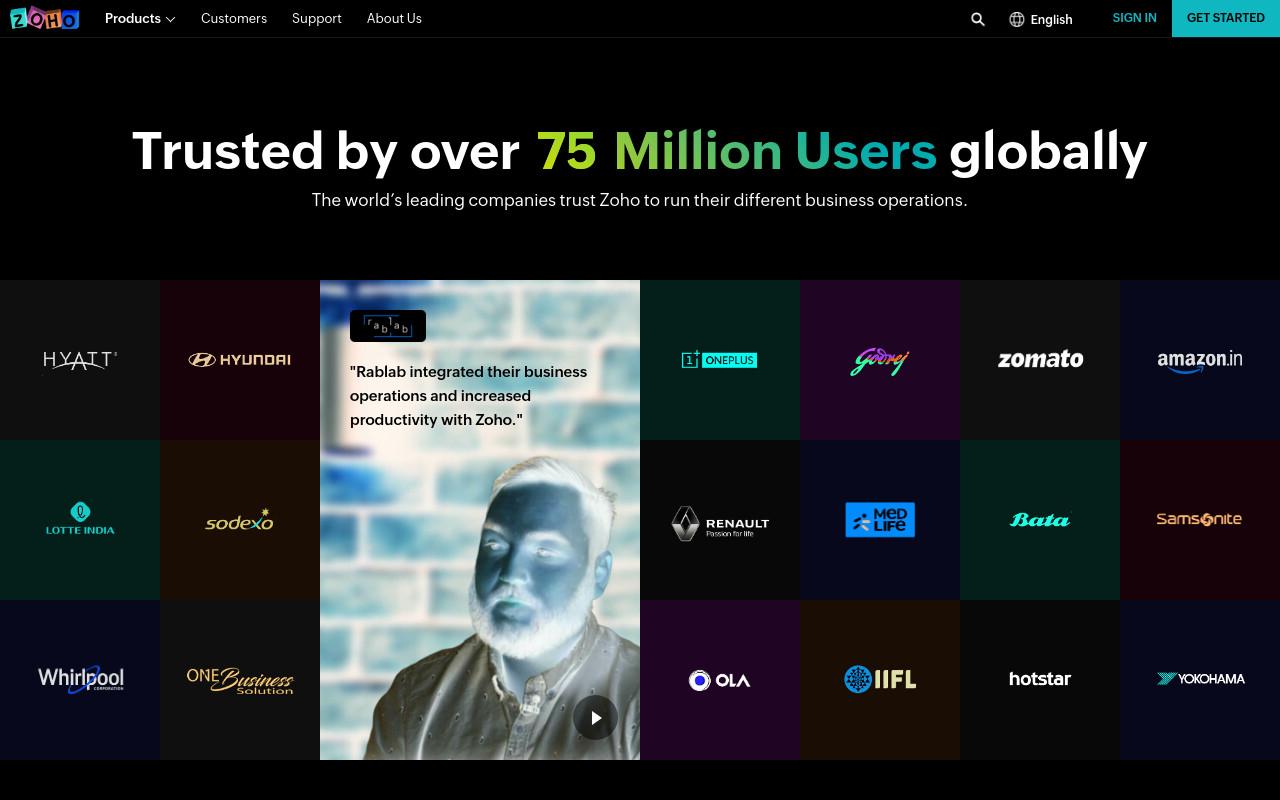The width and height of the screenshot is (1280, 800).
Task: Click the Godrej logo tile
Action: [880, 360]
